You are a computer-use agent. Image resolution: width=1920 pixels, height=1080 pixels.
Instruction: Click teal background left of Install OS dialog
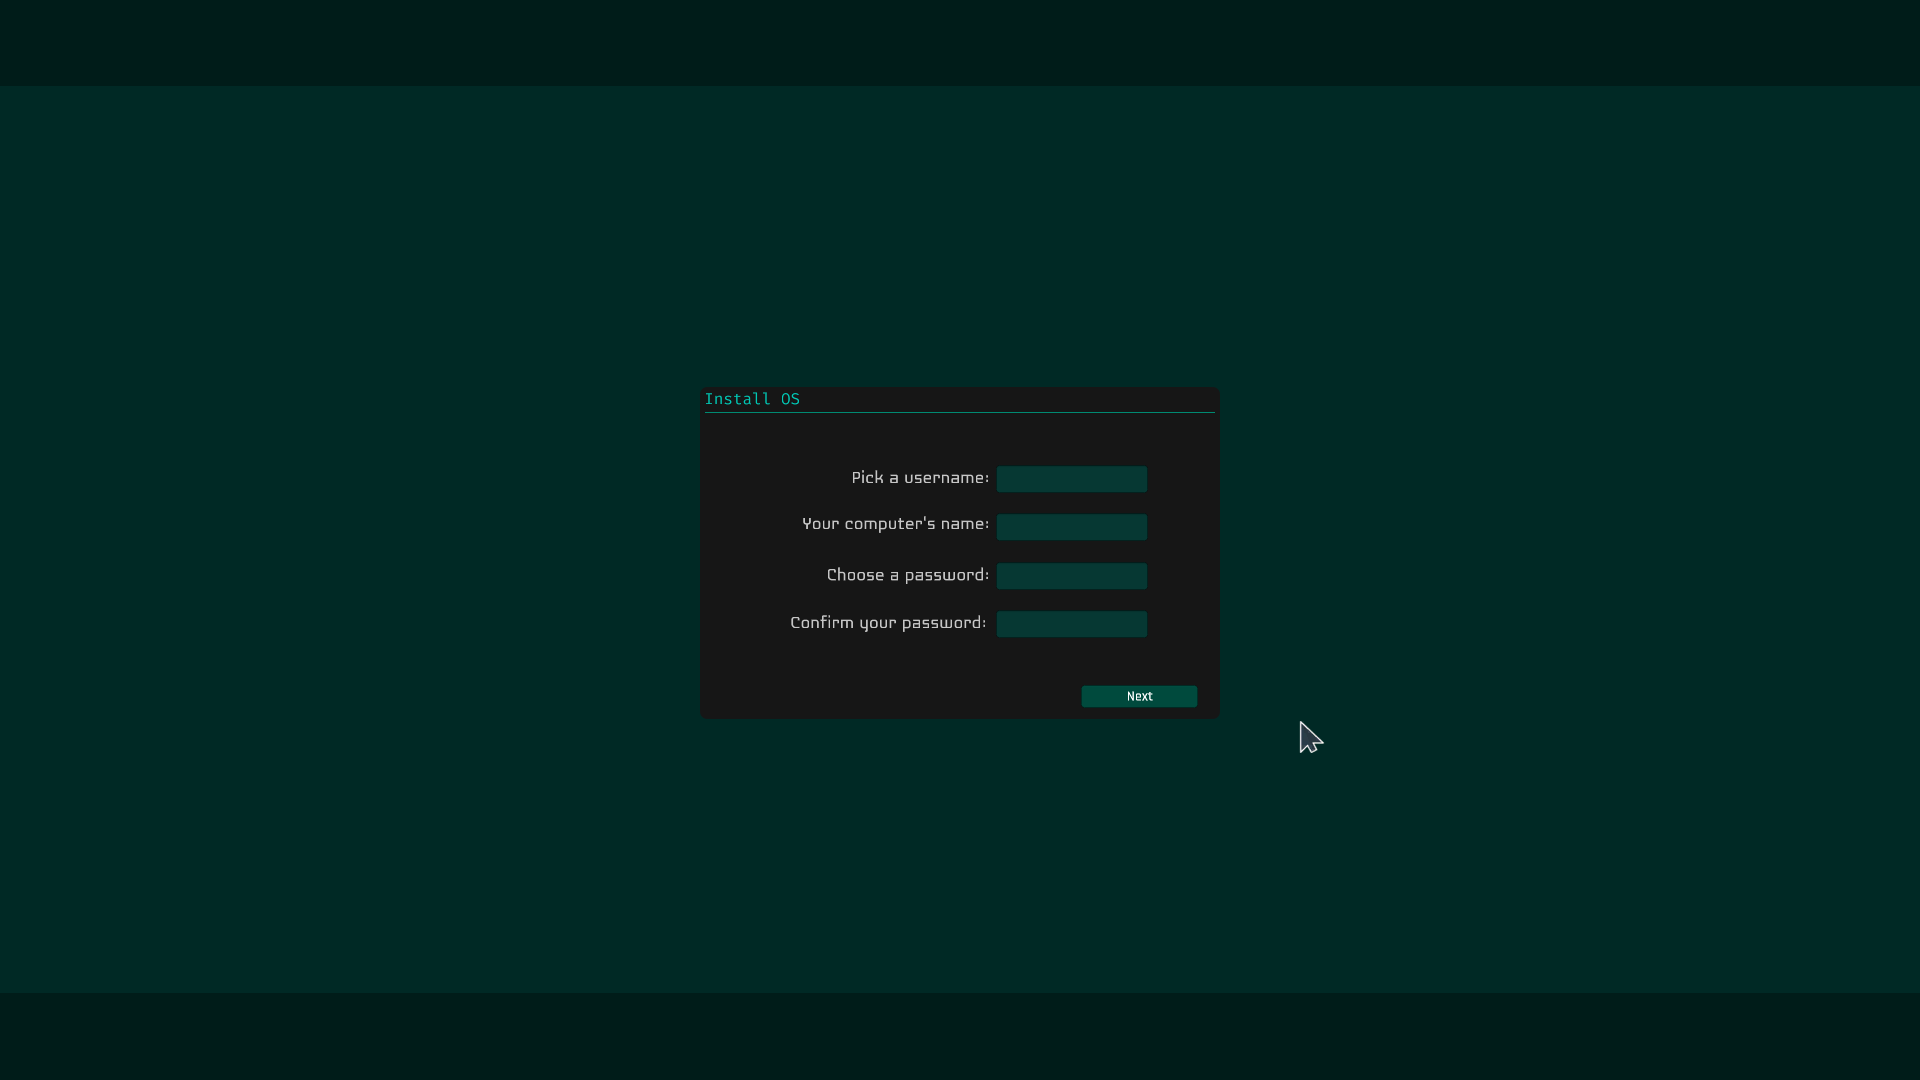coord(350,550)
